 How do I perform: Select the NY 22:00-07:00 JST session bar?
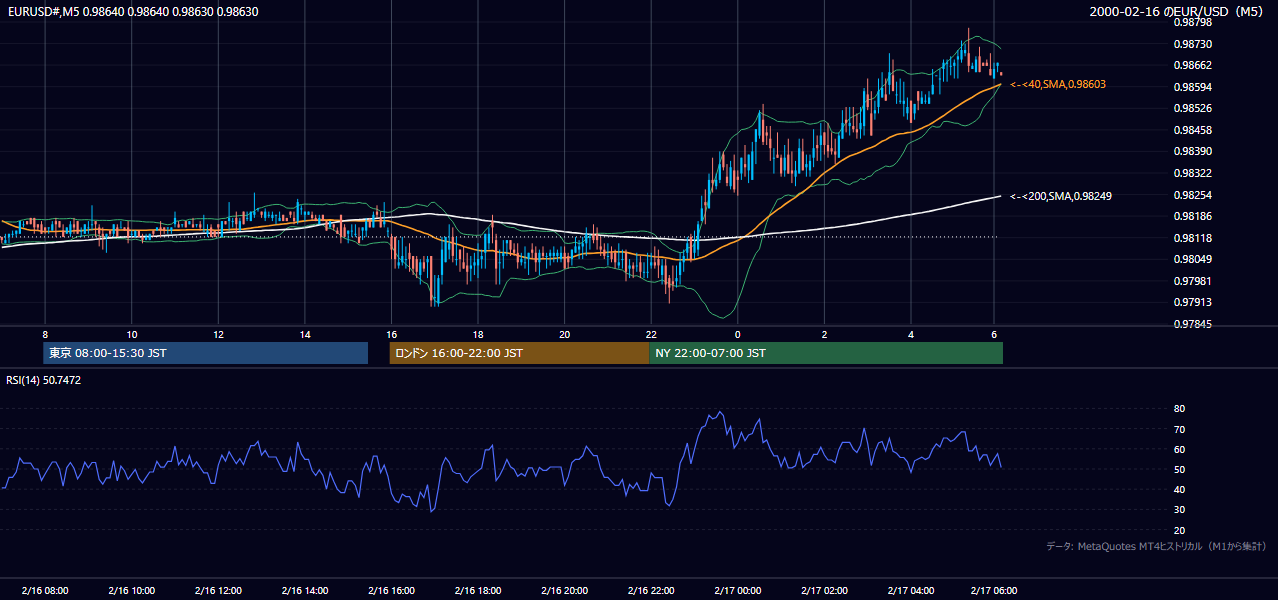pyautogui.click(x=826, y=353)
